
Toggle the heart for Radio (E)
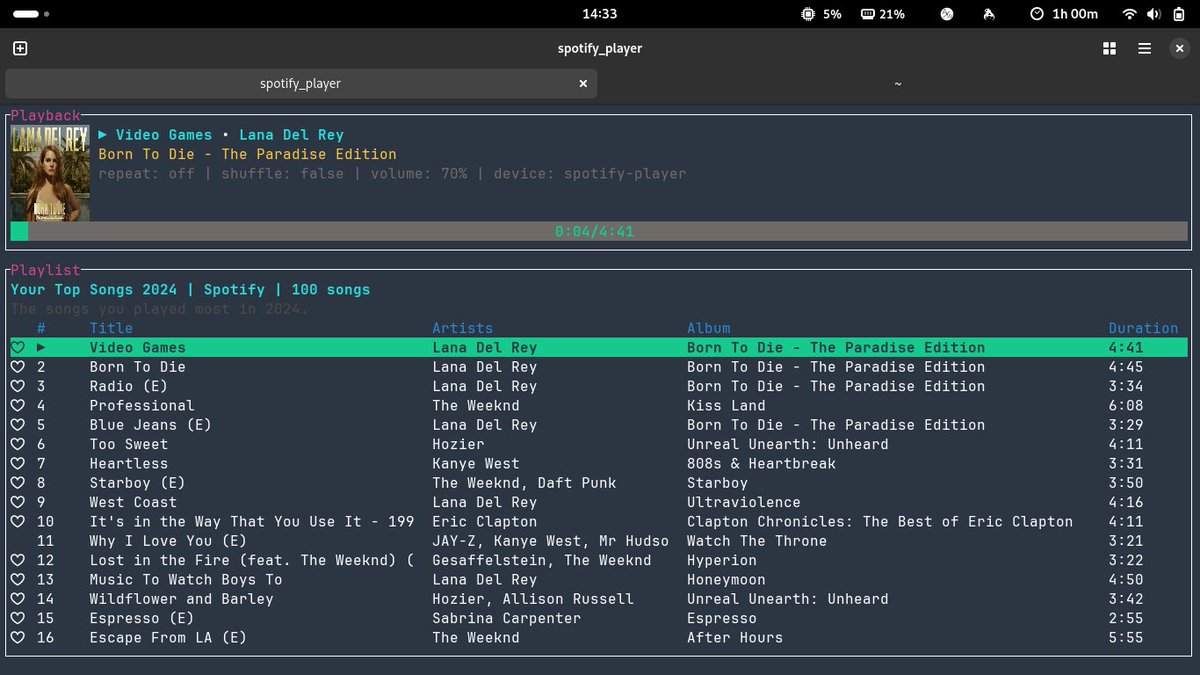(17, 386)
